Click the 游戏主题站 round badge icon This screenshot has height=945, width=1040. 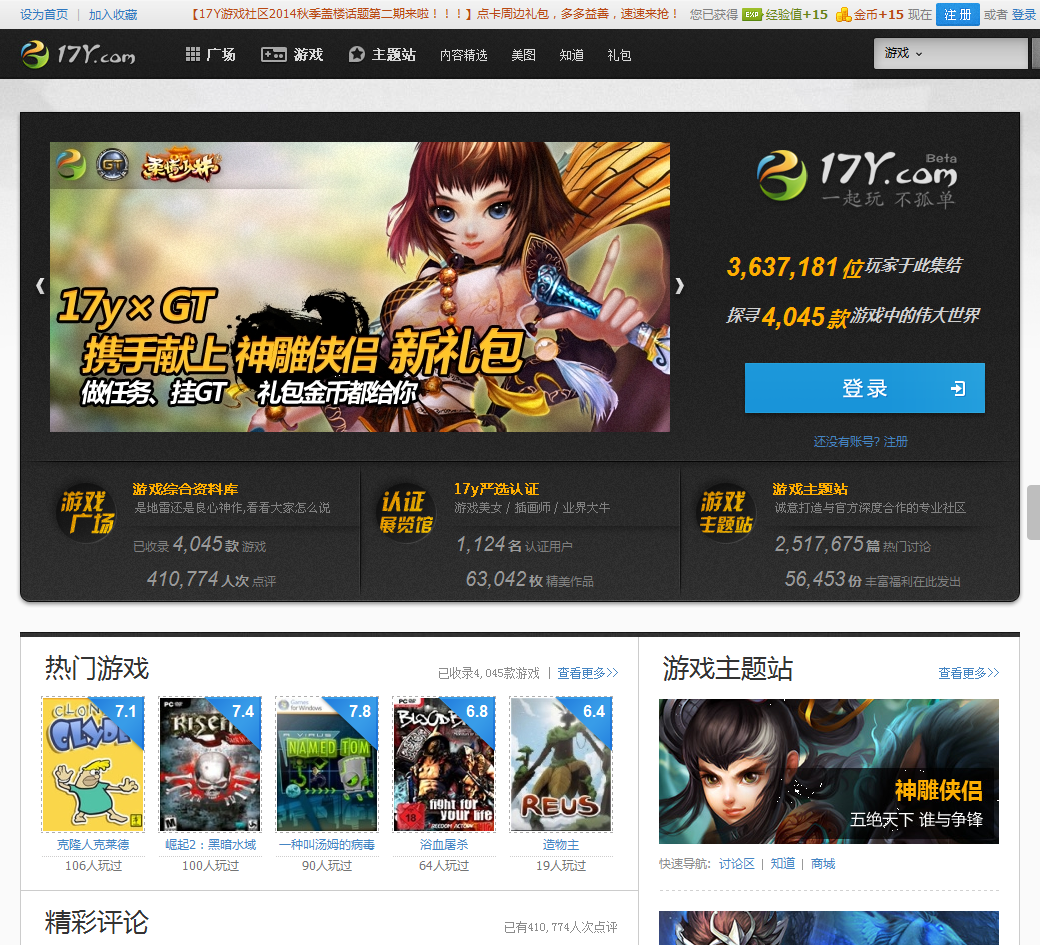tap(726, 513)
